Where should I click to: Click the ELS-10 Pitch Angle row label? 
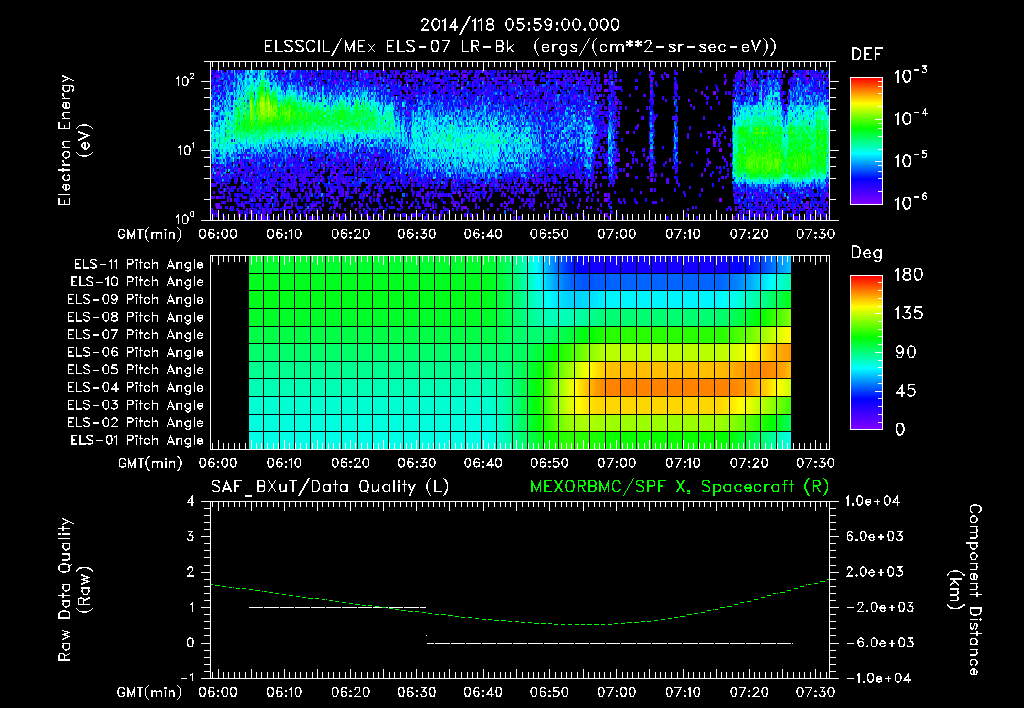[137, 282]
